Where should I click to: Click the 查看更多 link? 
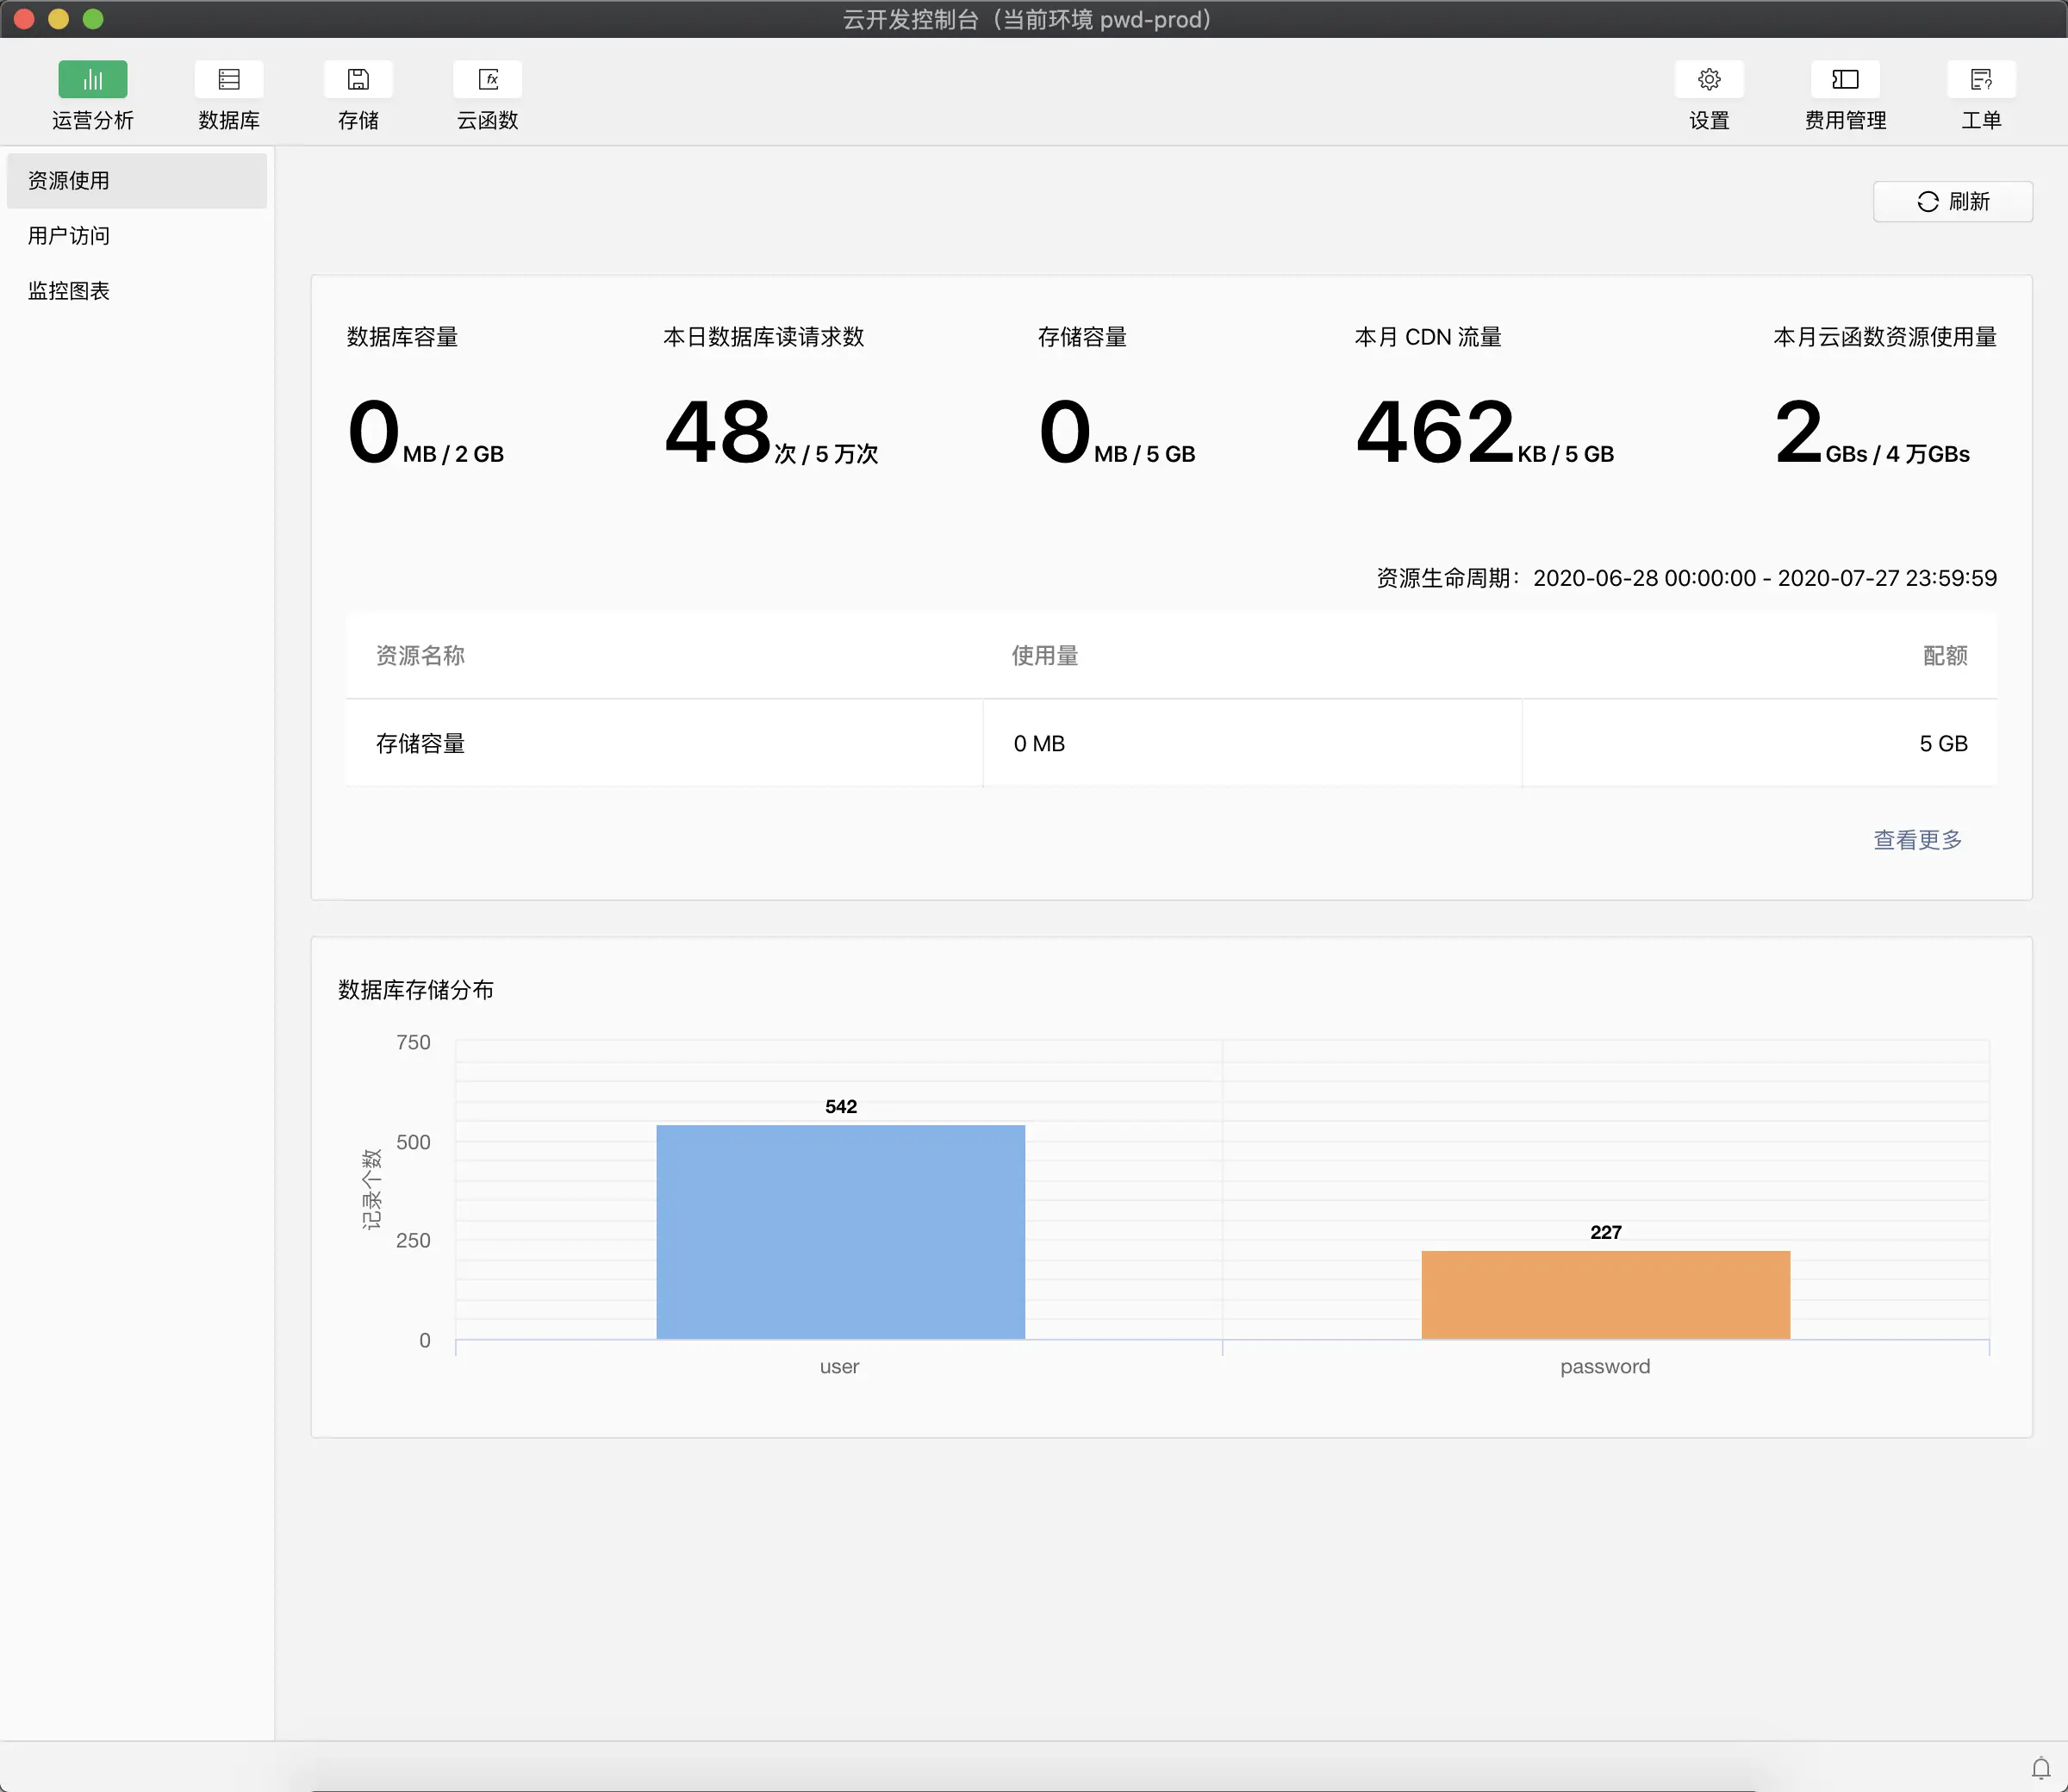1917,840
